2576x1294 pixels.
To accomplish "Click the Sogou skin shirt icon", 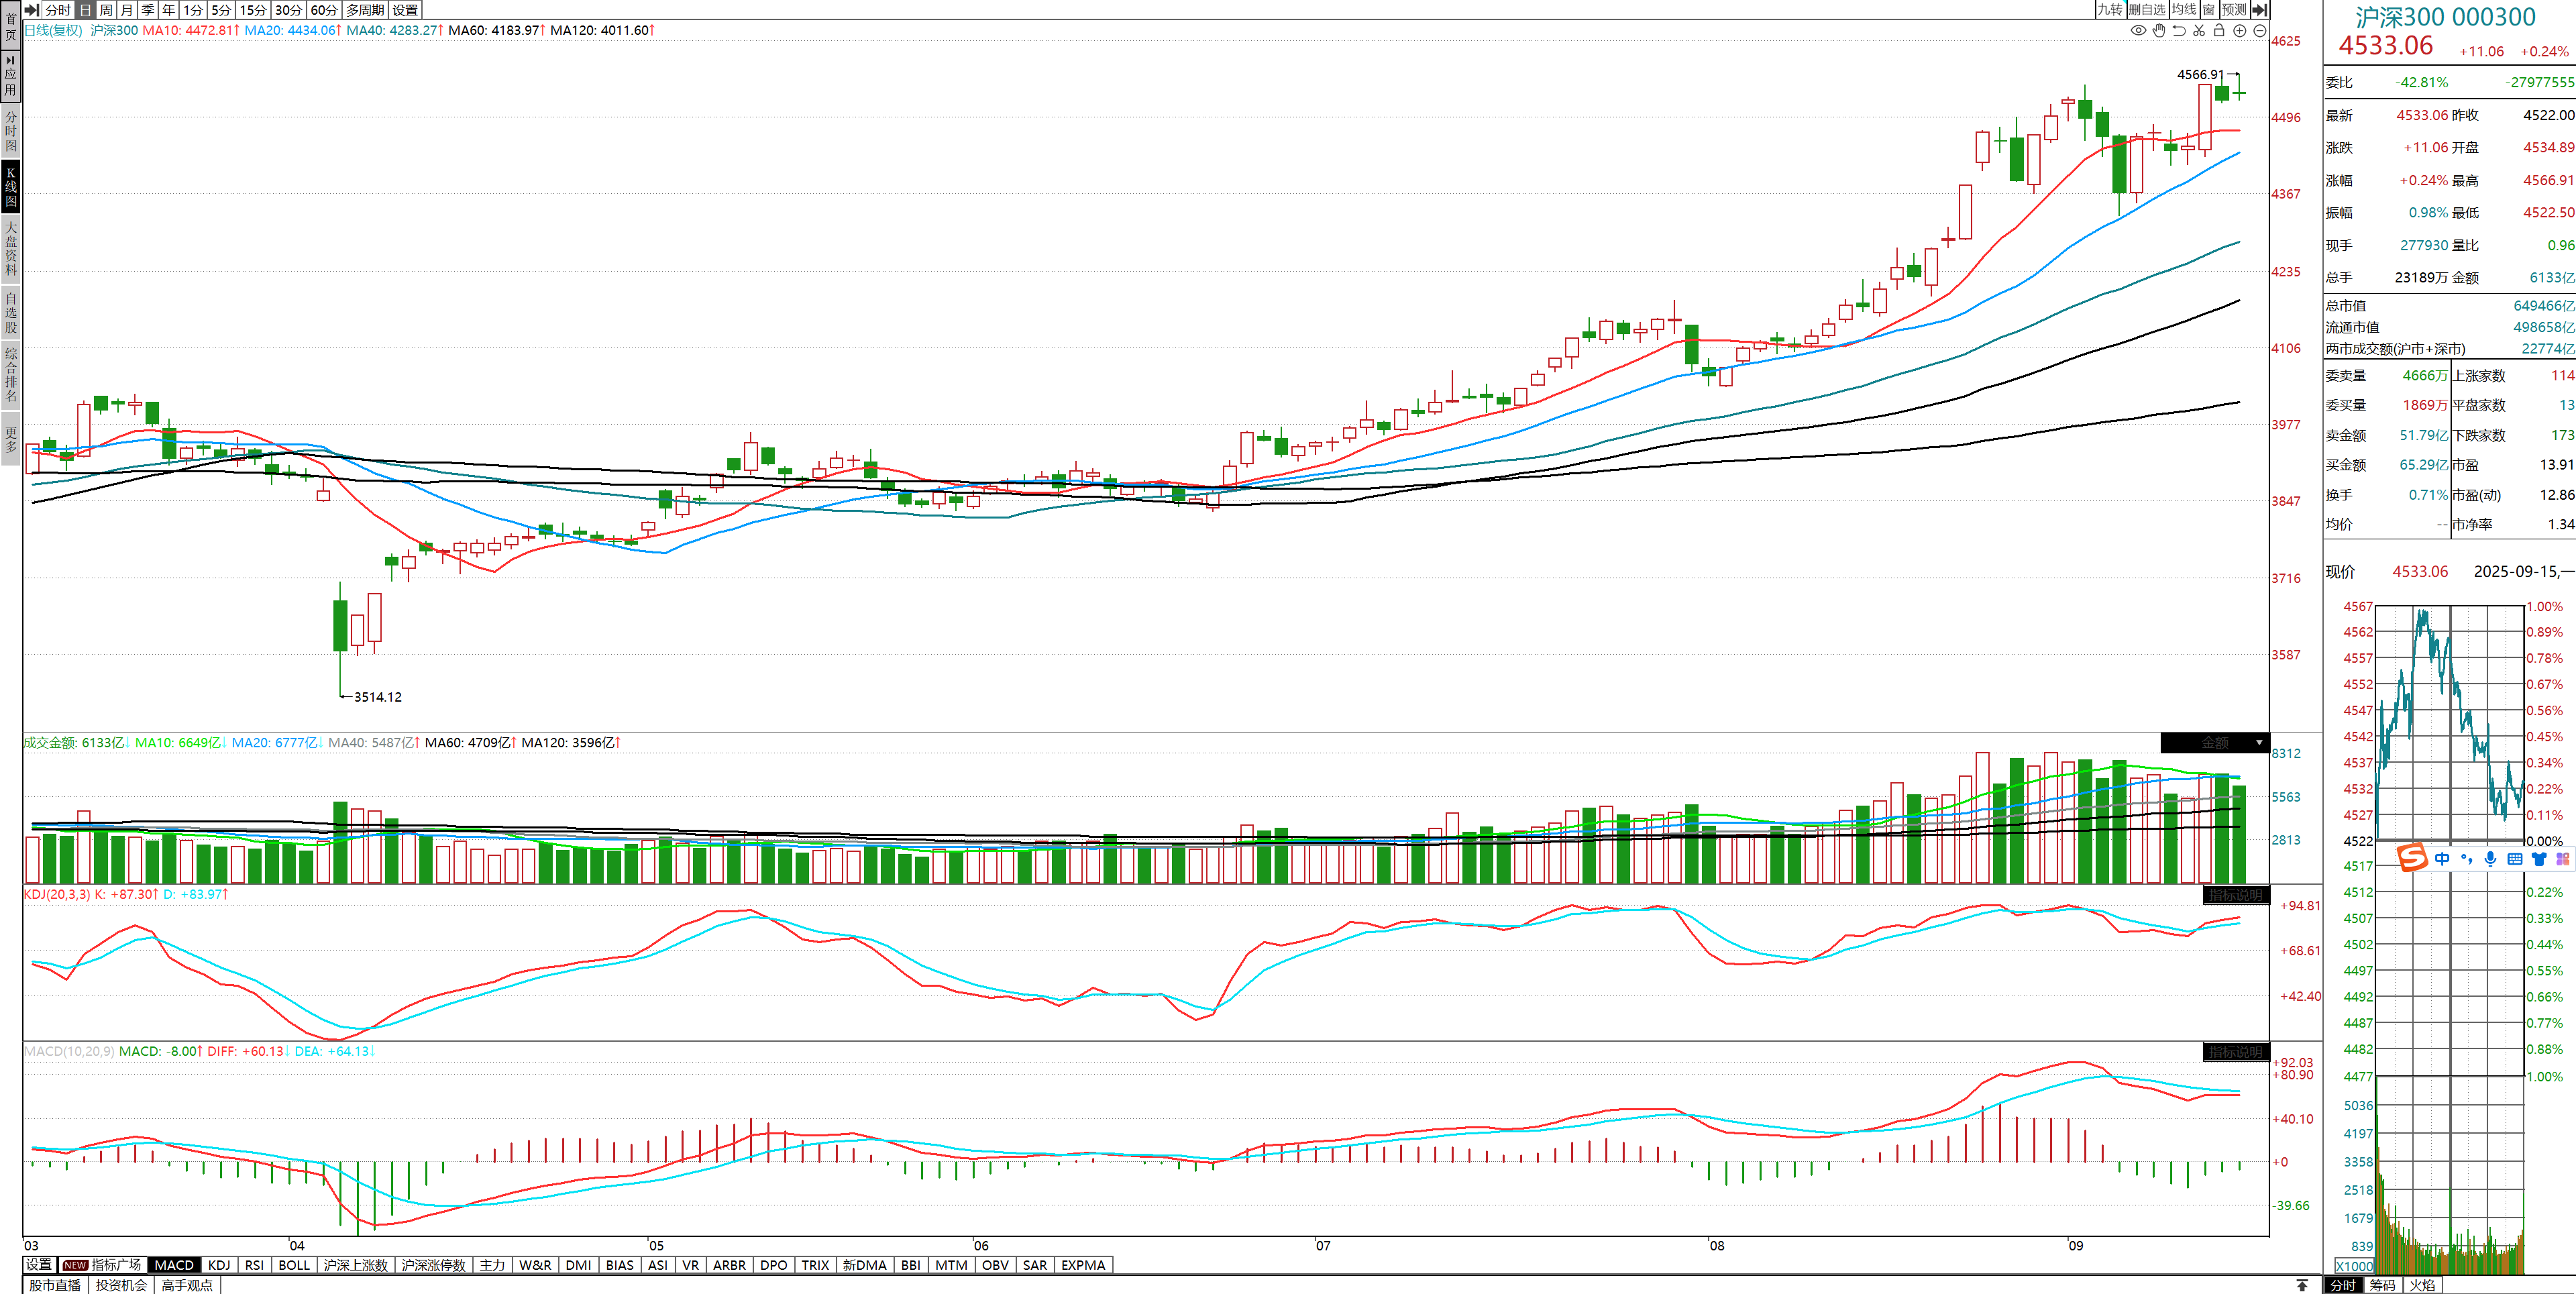I will click(x=2539, y=859).
